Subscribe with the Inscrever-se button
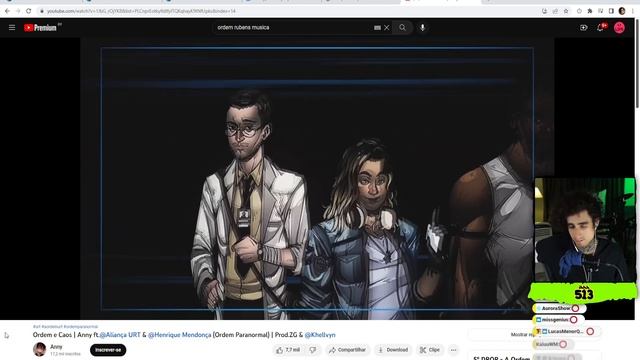This screenshot has height=360, width=640. coord(108,350)
